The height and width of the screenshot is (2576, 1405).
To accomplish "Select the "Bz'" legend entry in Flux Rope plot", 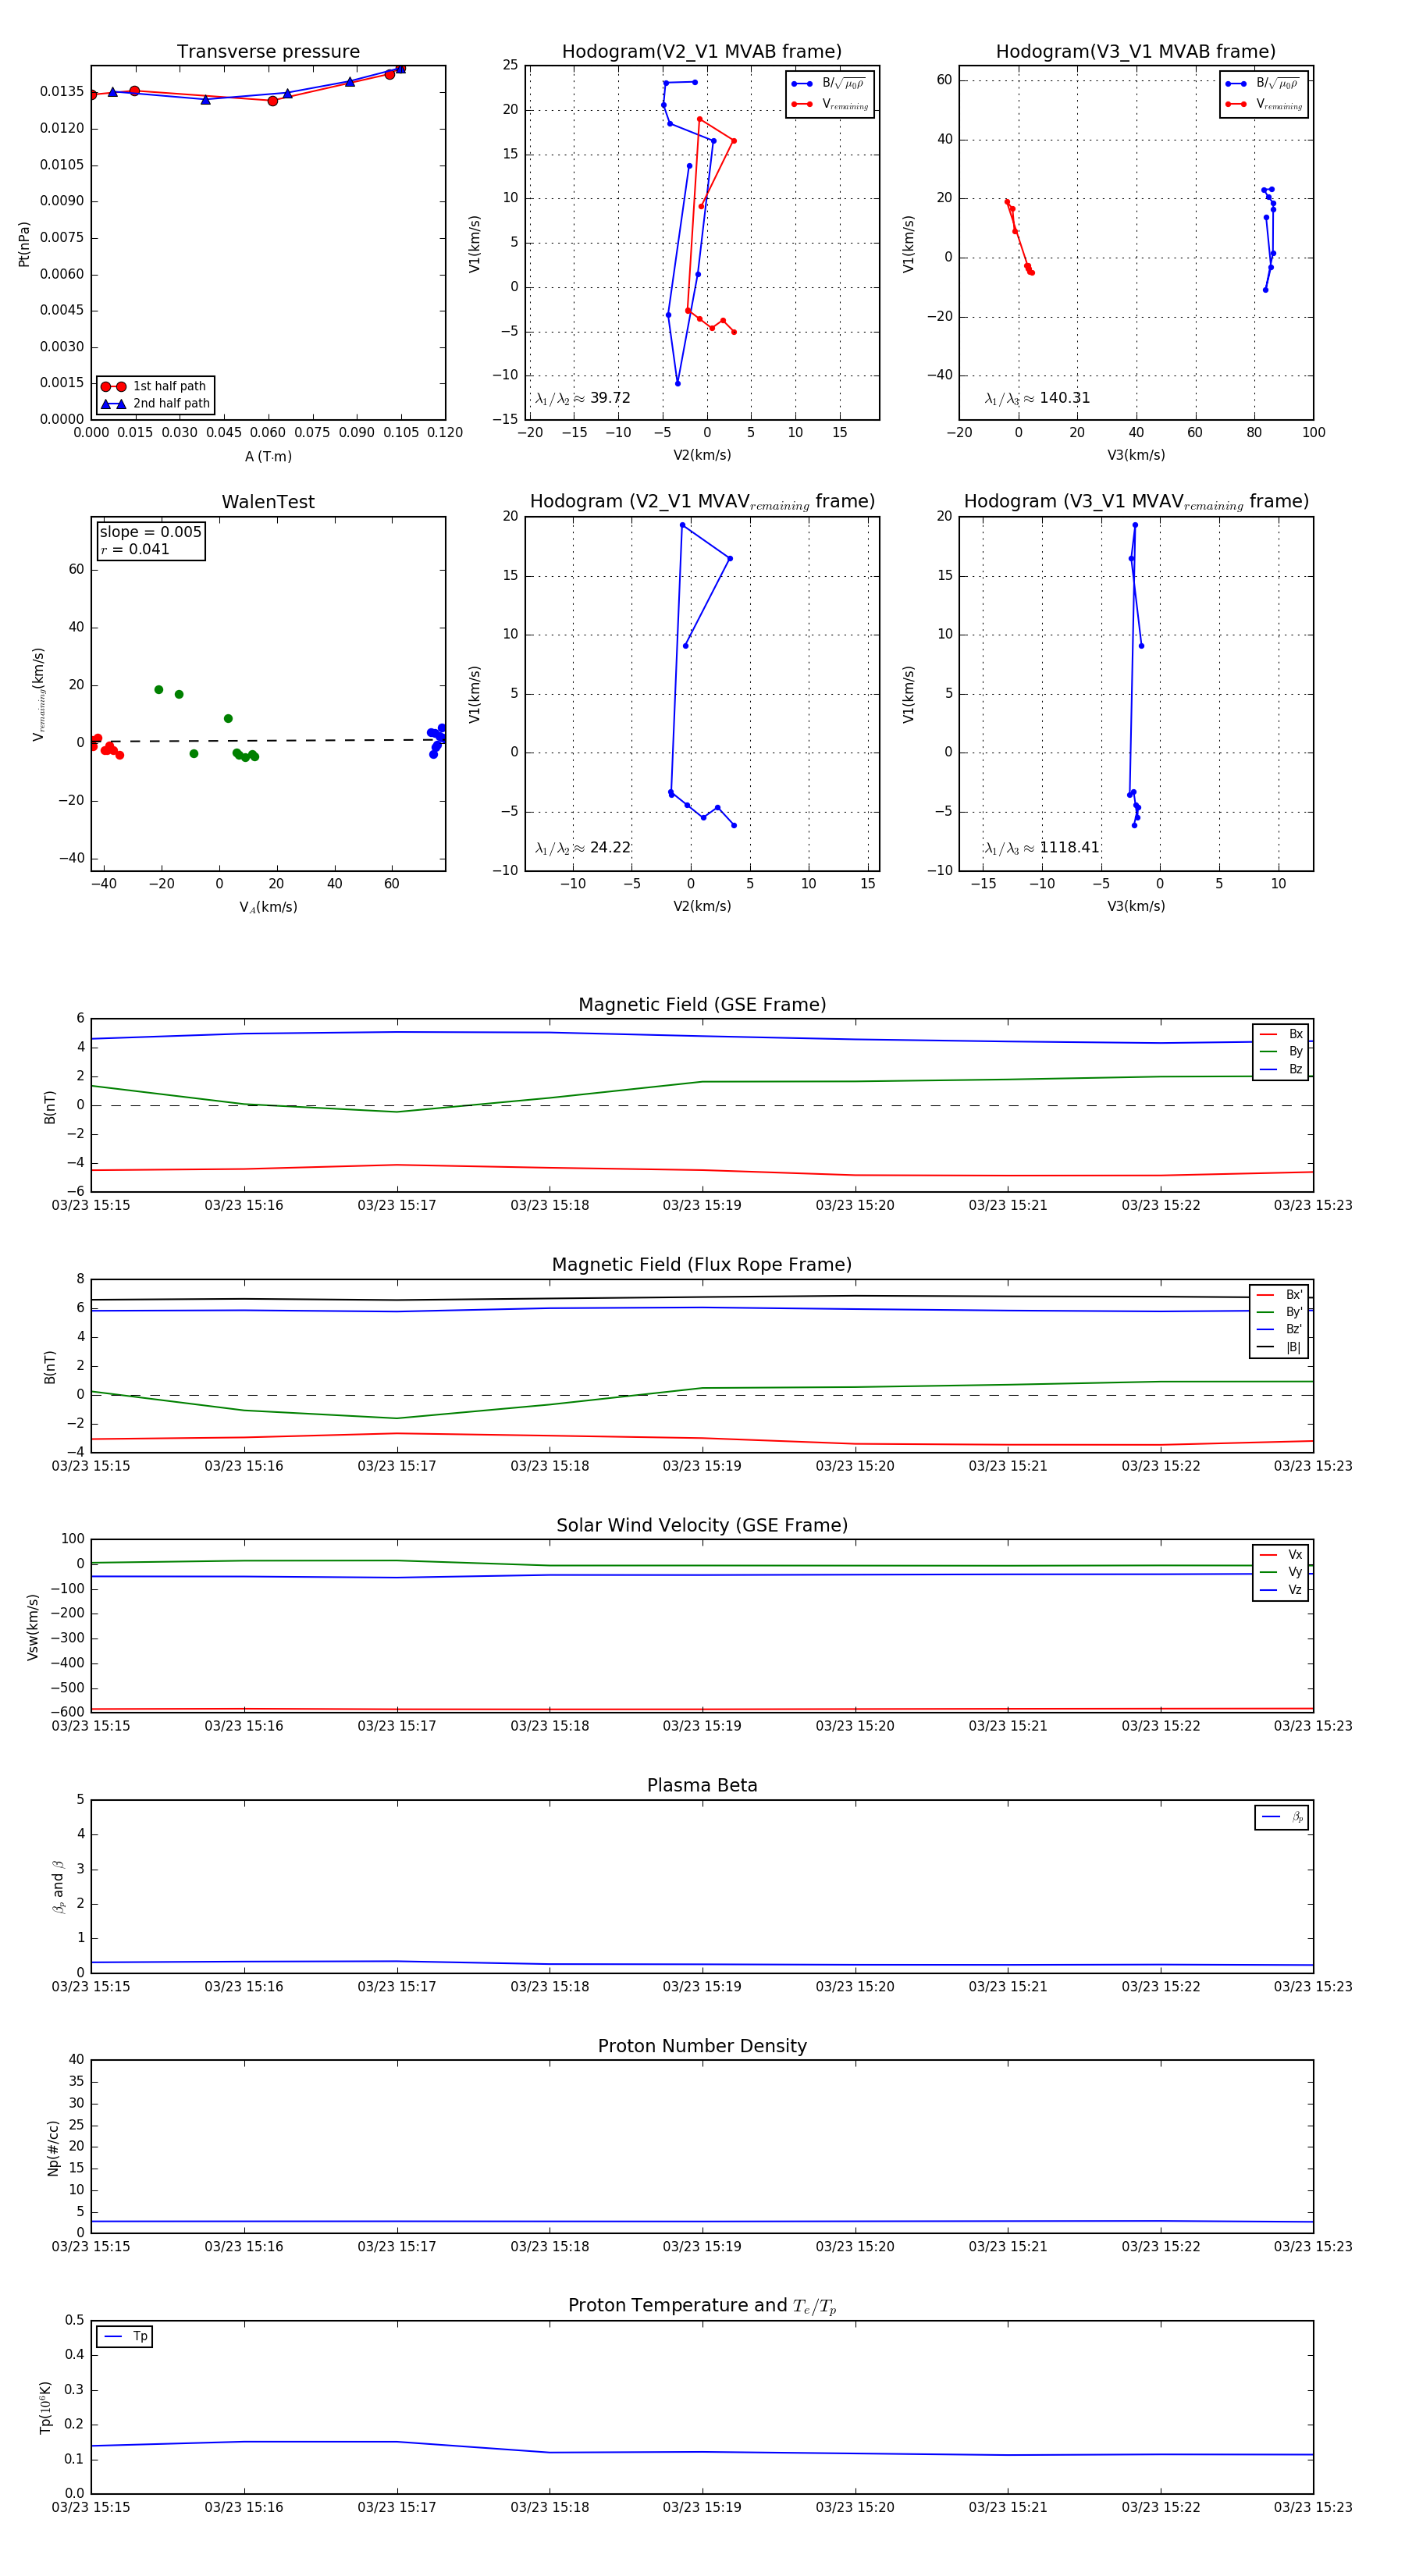I will (x=1279, y=1330).
